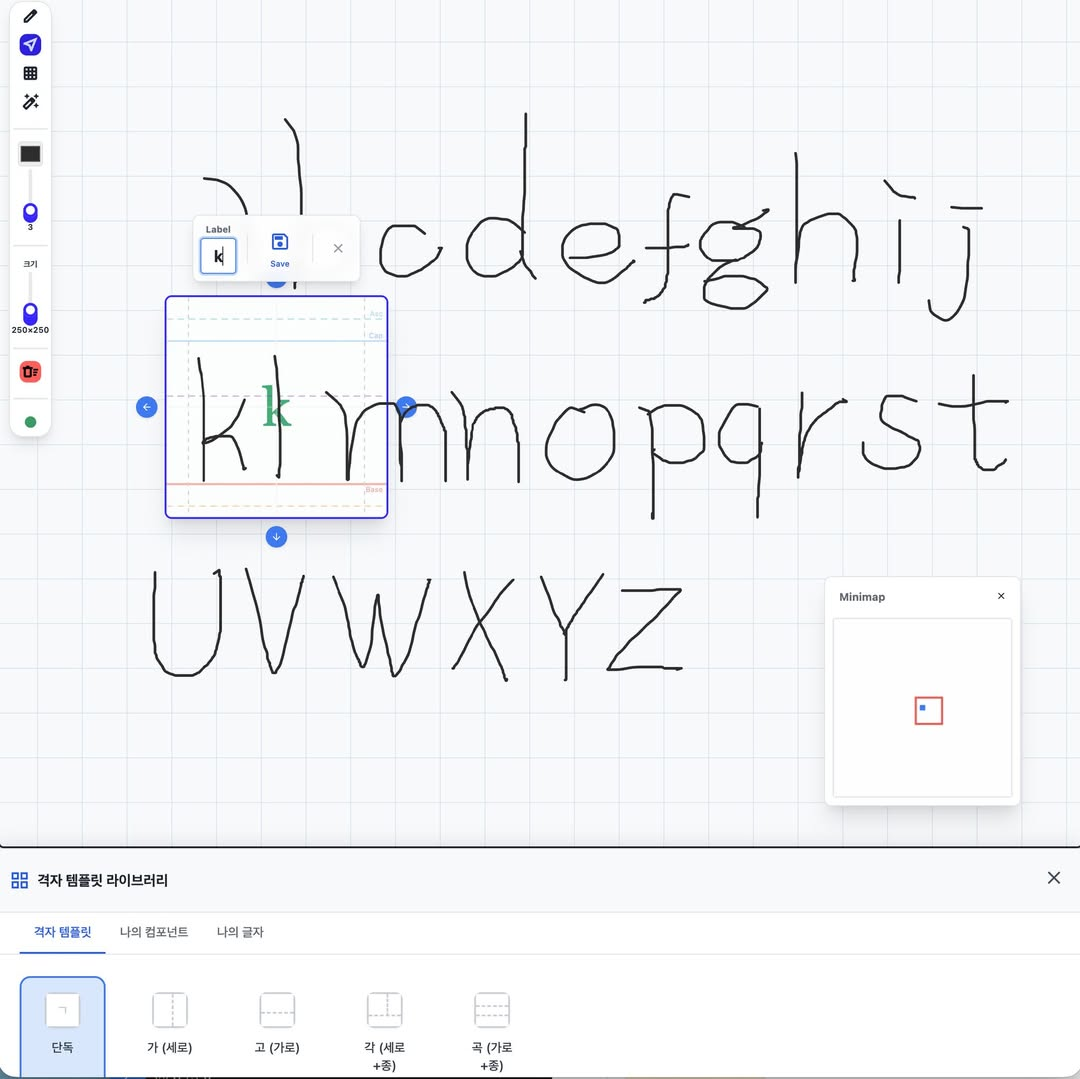
Task: Save the glyph label
Action: [280, 249]
